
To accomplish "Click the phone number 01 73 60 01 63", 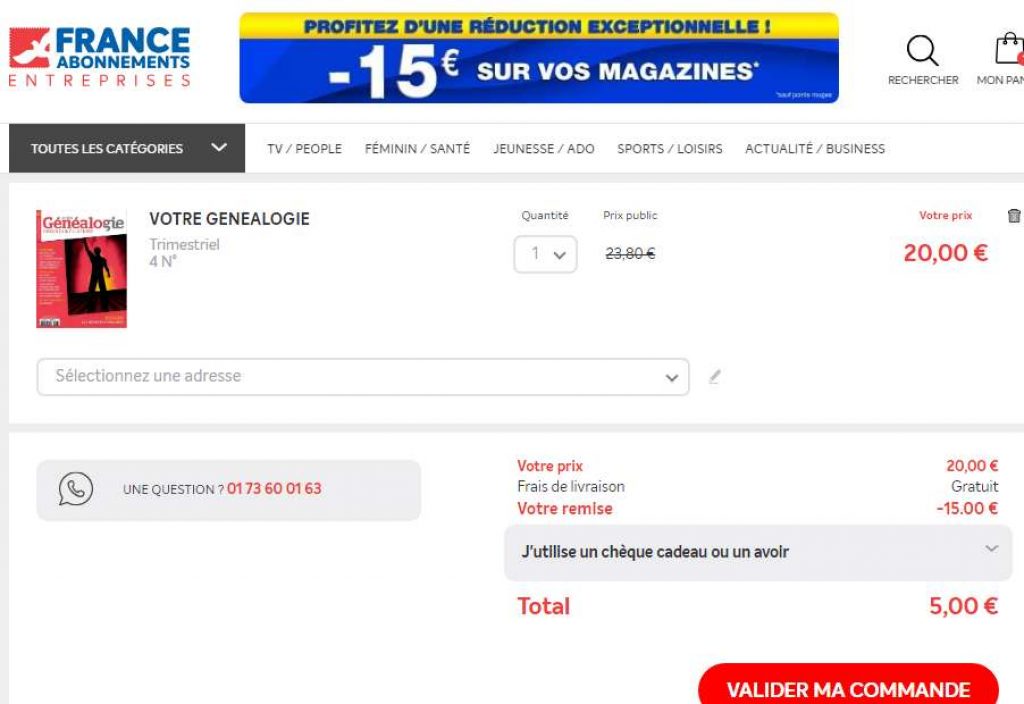I will pos(274,488).
